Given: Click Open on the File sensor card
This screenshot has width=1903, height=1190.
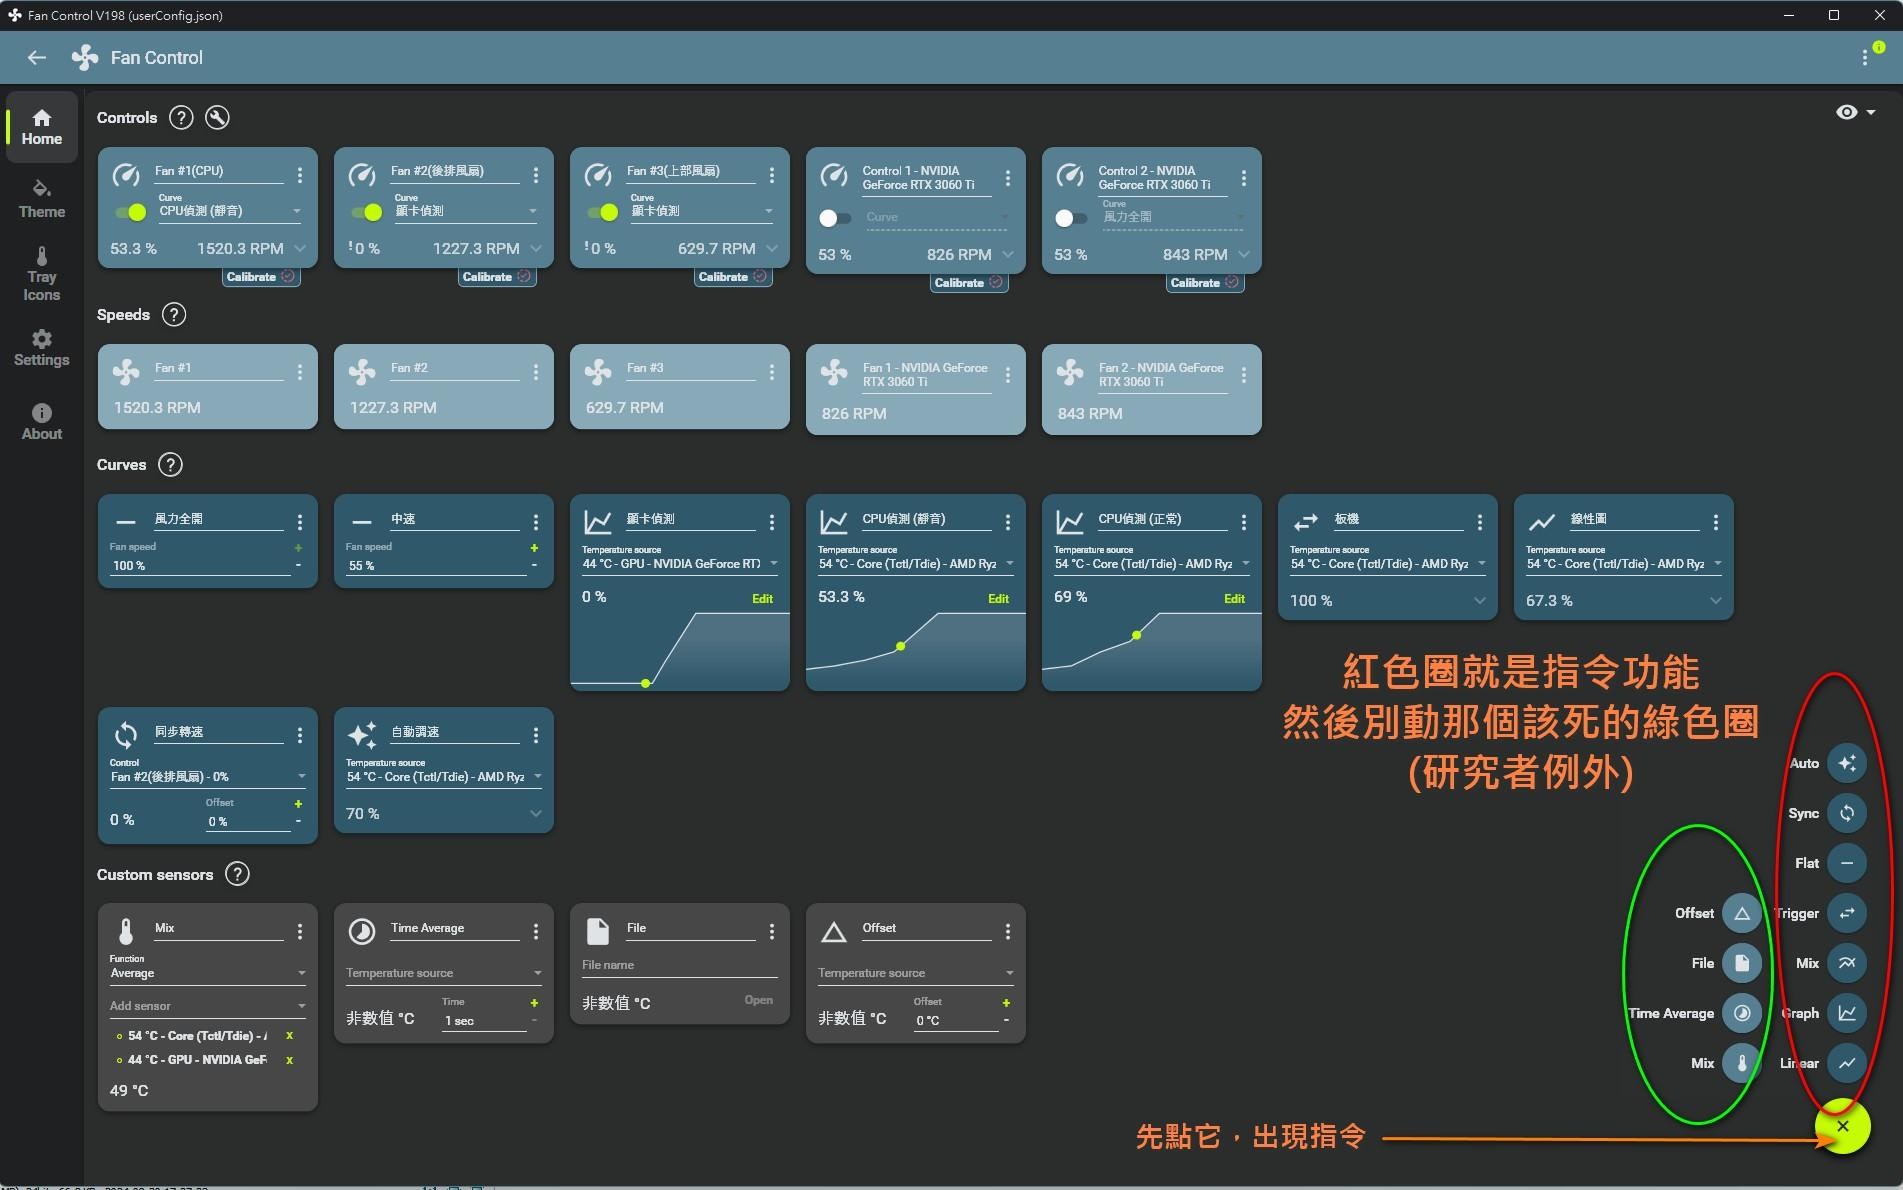Looking at the screenshot, I should [x=758, y=1000].
